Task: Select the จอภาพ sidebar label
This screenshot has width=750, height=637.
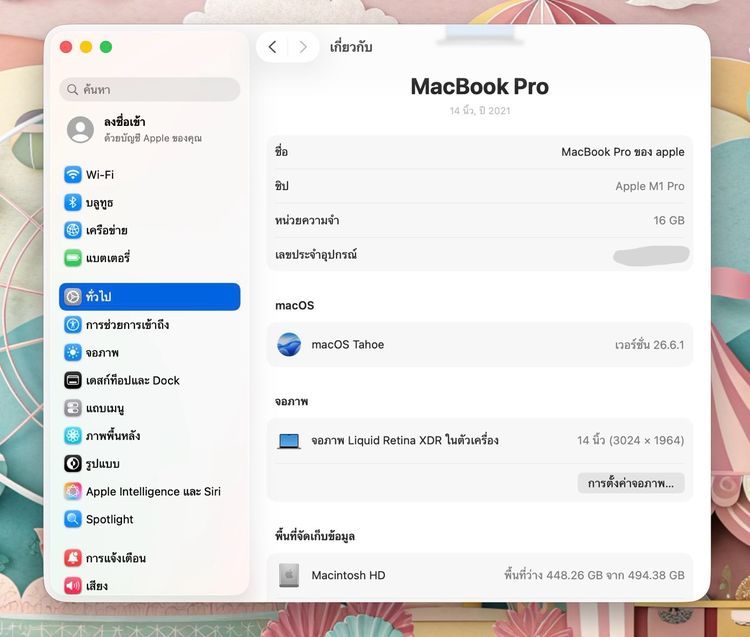Action: click(102, 353)
